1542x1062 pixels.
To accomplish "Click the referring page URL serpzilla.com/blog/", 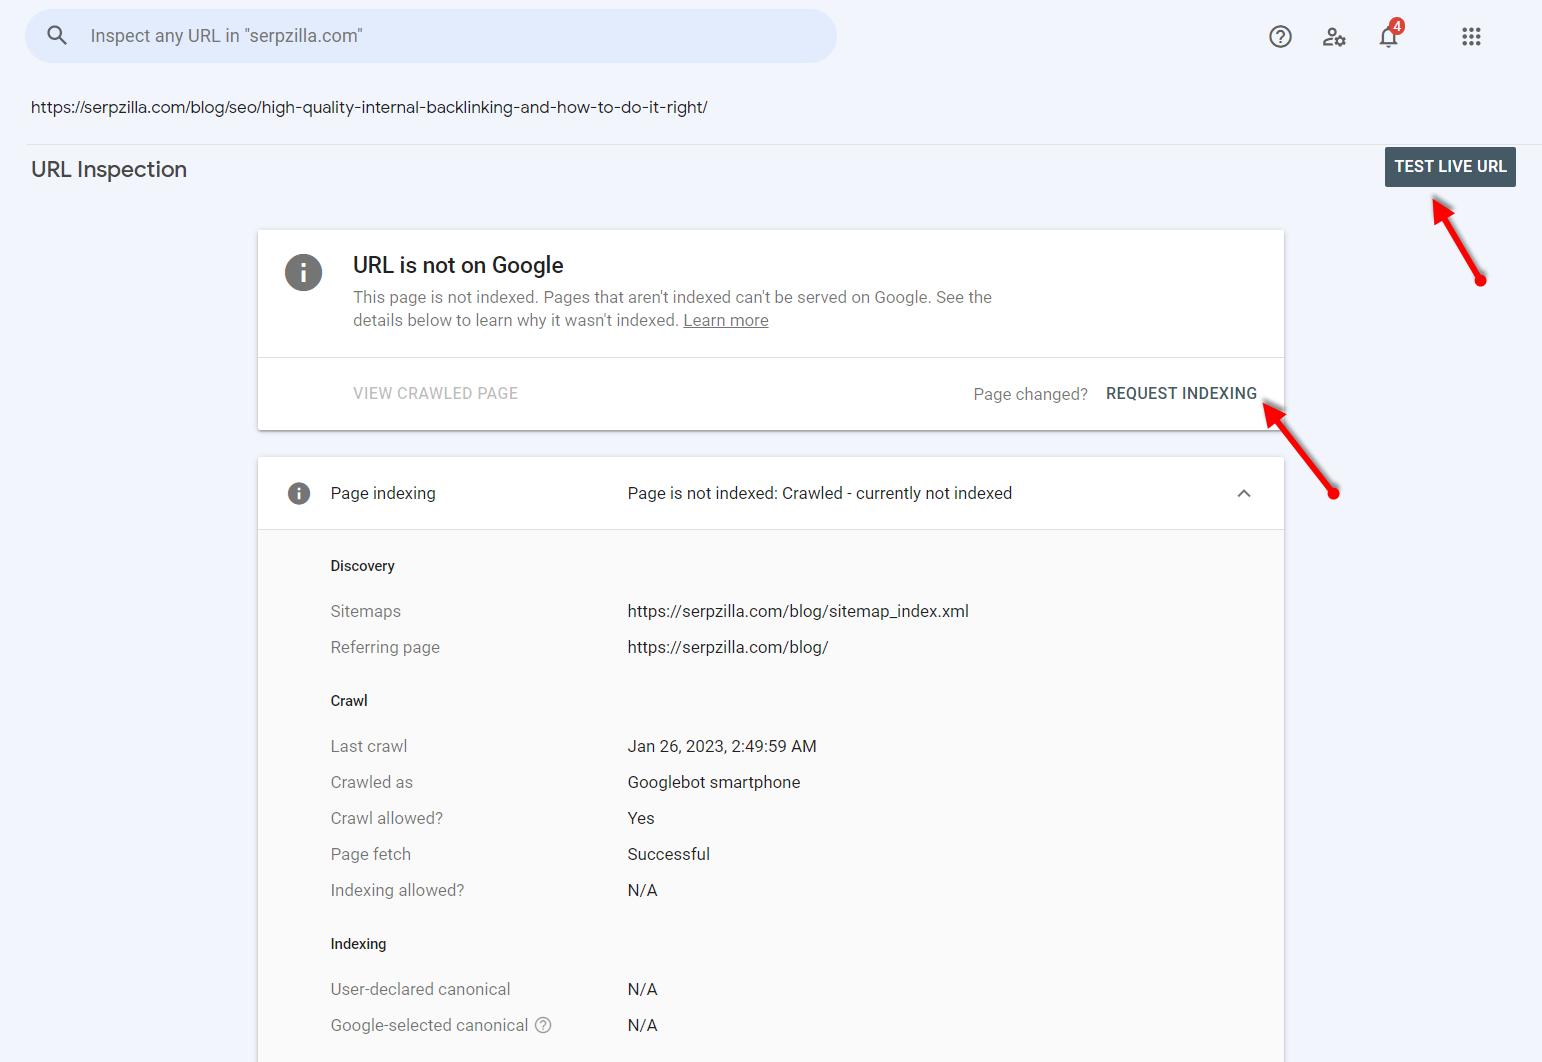I will (728, 647).
